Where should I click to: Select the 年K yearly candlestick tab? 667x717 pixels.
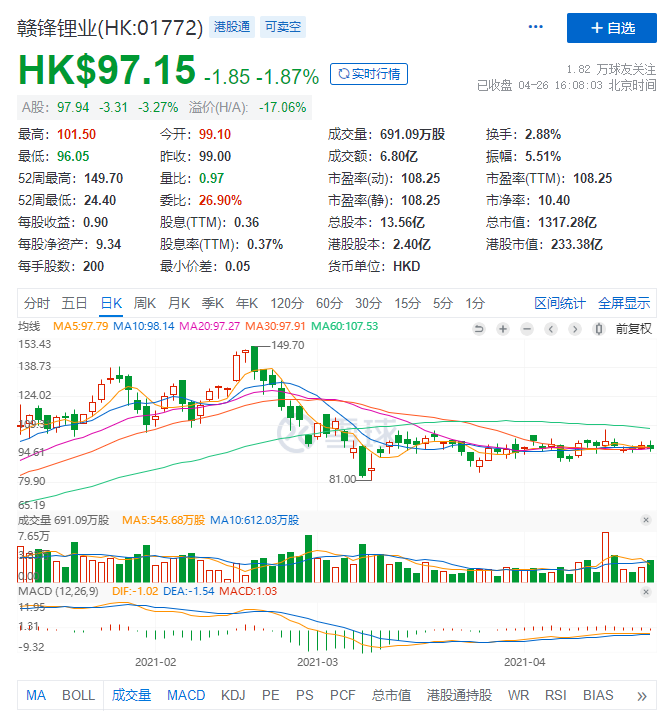coord(247,303)
